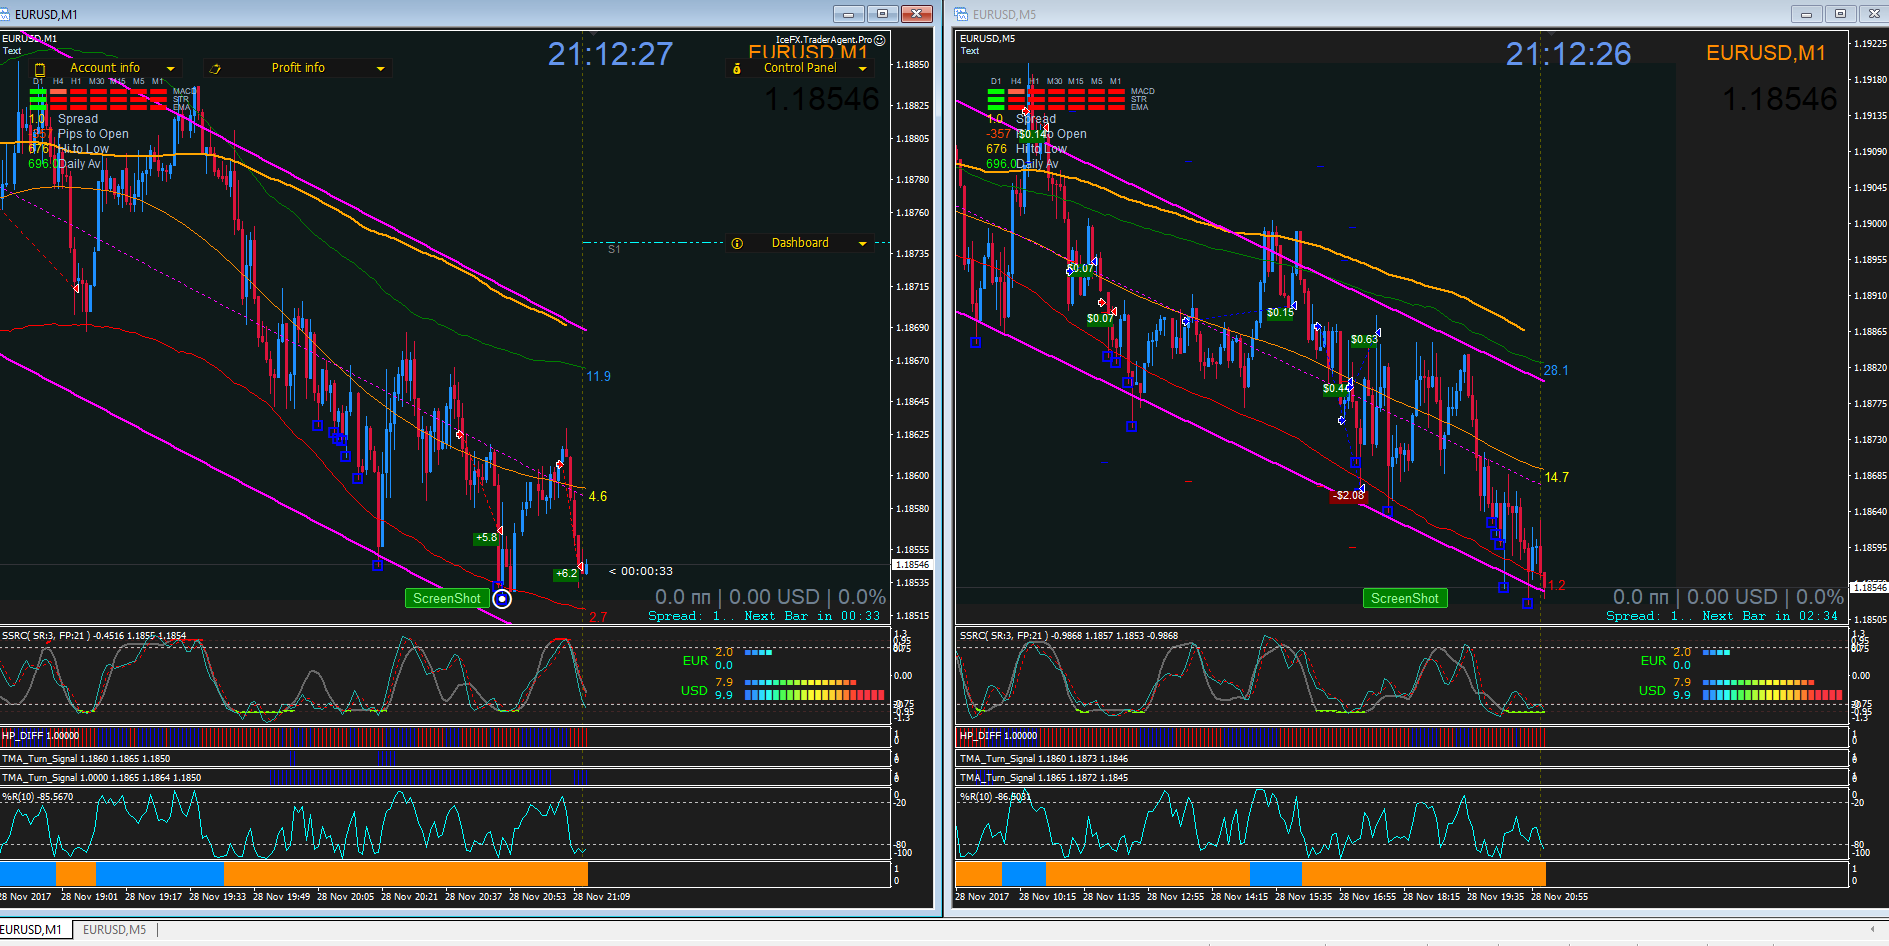Click the M1 'TMA_Turn_Signal 1.1860 1.1865 1.1850' label
Viewport: 1889px width, 946px height.
86,759
